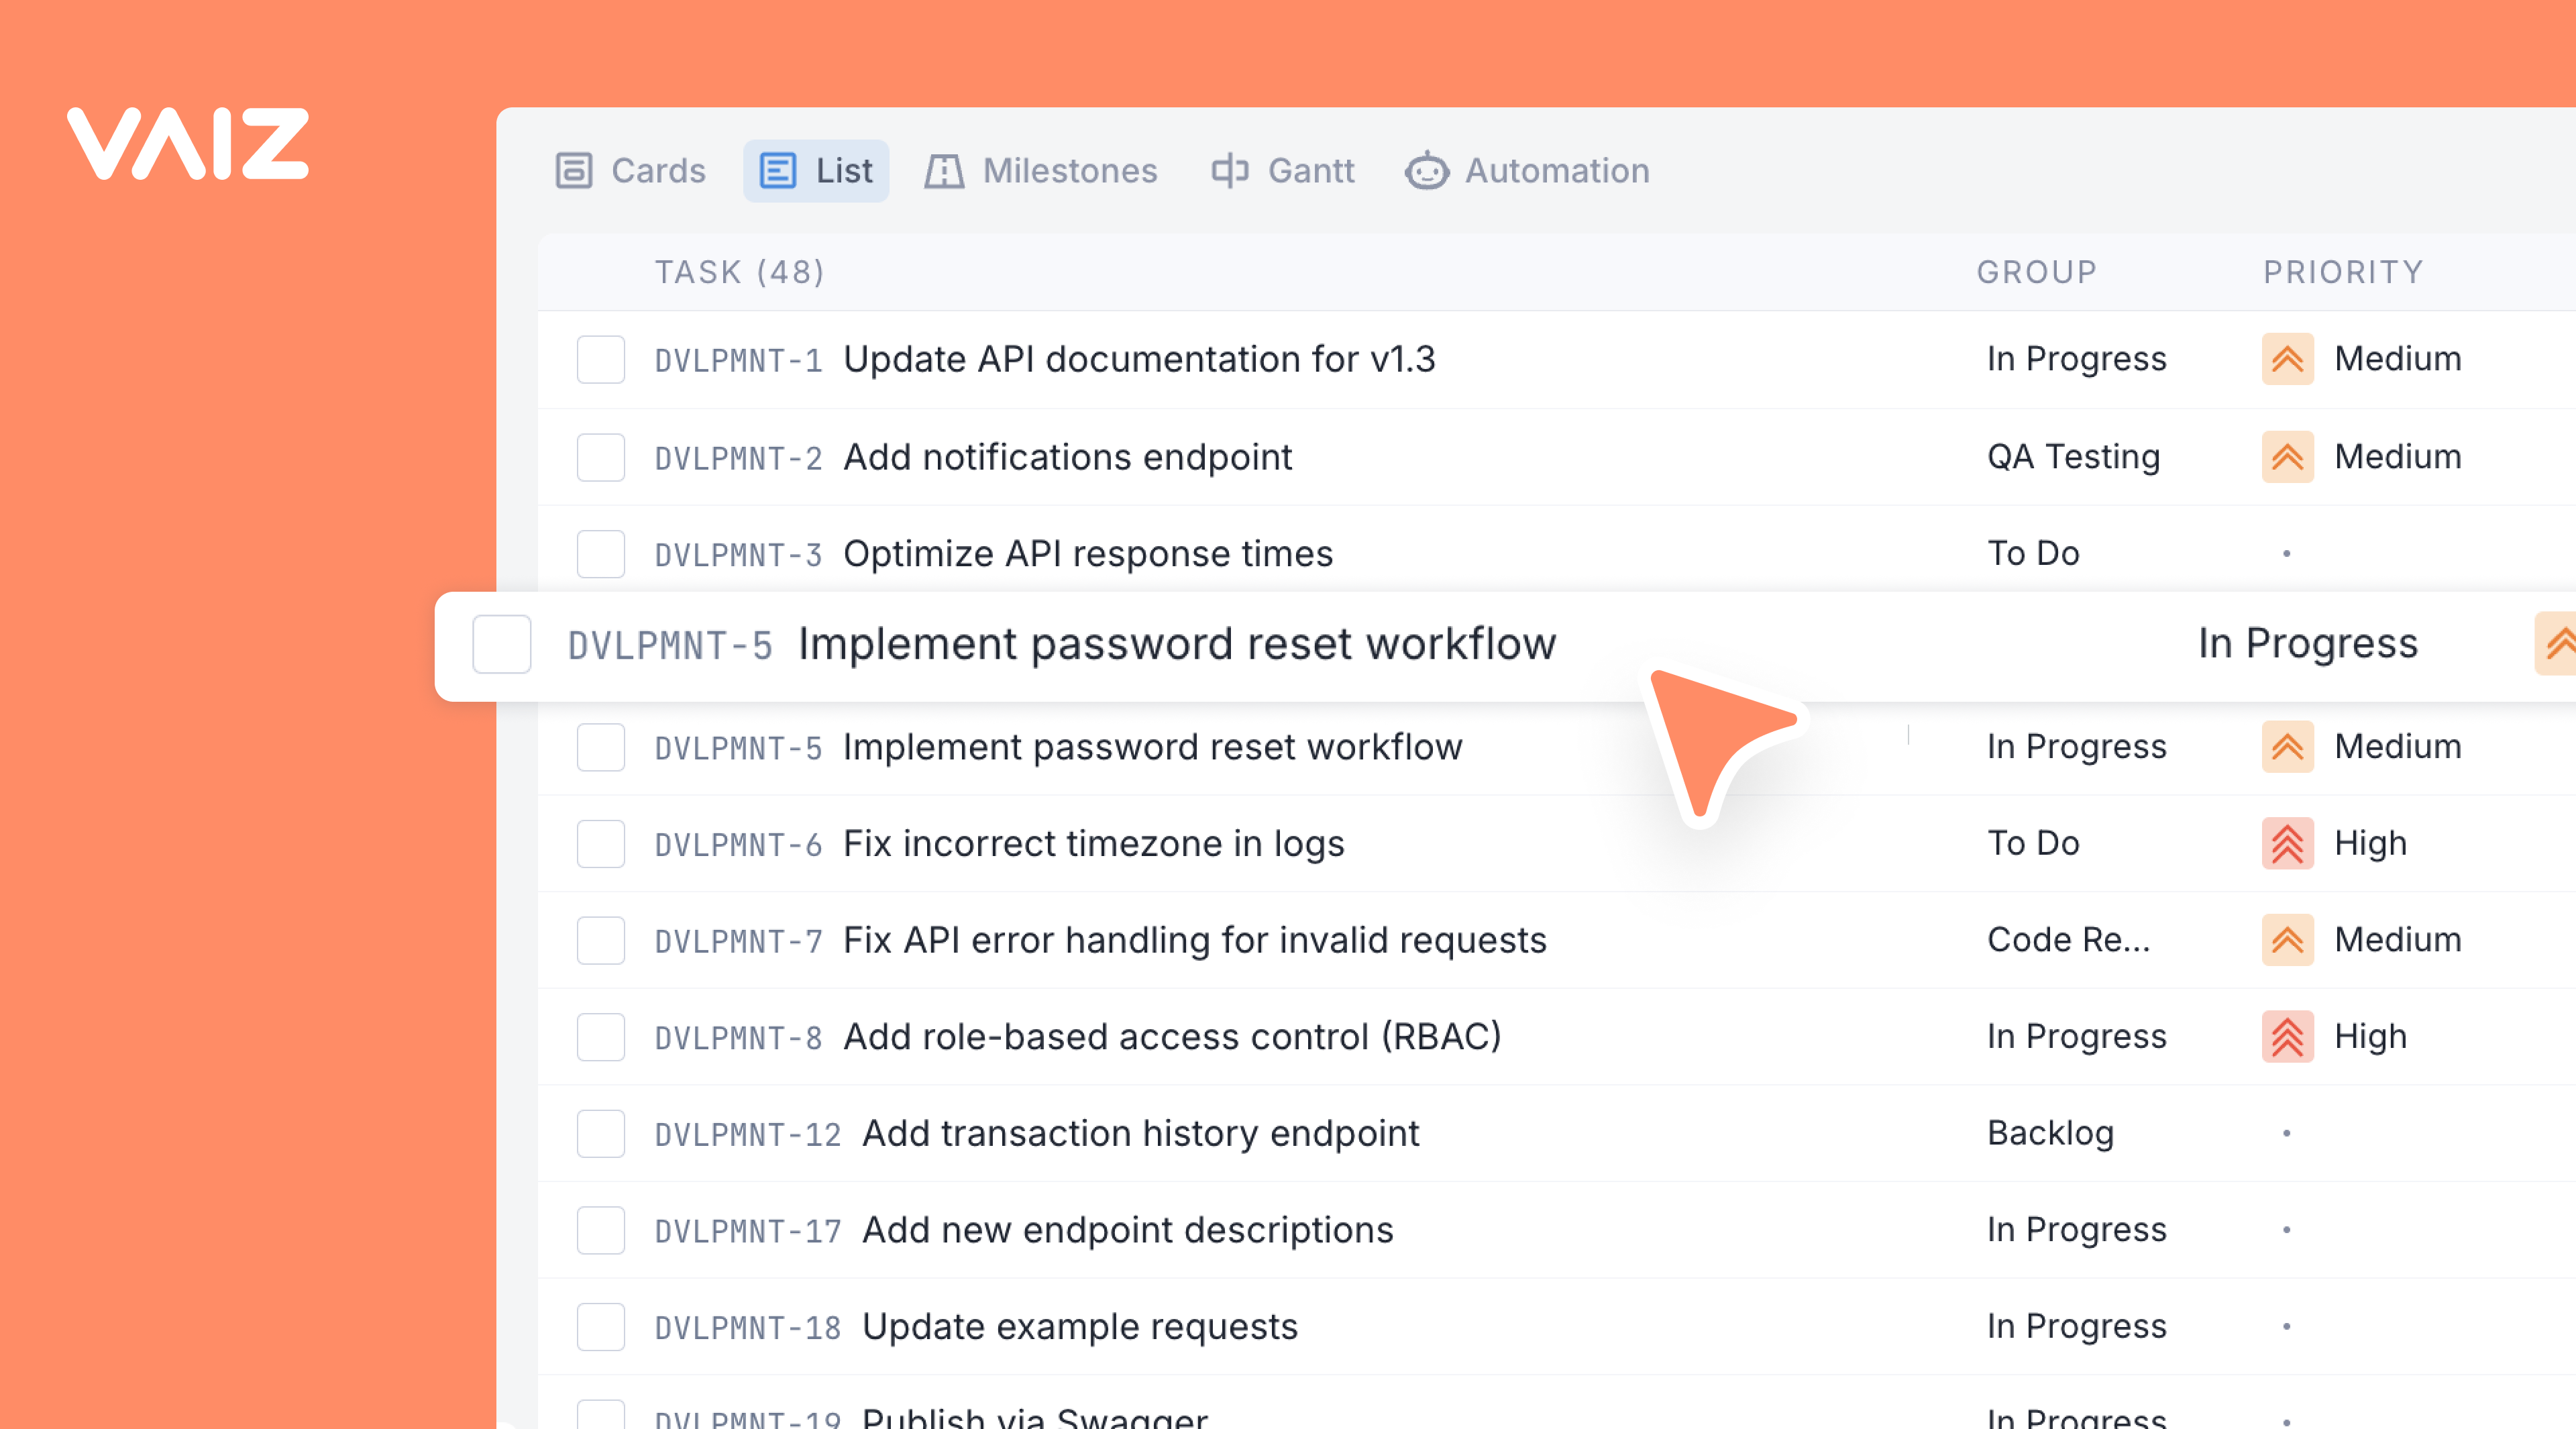
Task: Select checkbox for Add notifications endpoint
Action: pyautogui.click(x=601, y=457)
